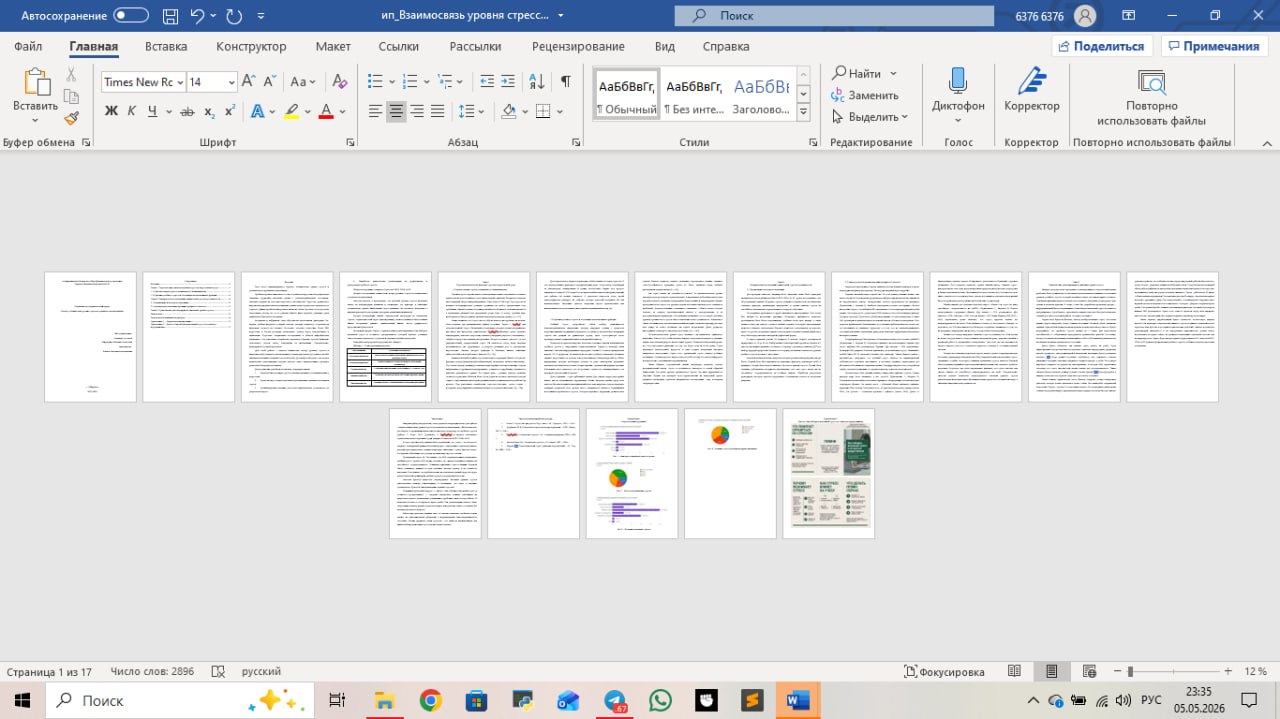Viewport: 1280px width, 719px height.
Task: Click the Поиск search field
Action: click(x=833, y=16)
